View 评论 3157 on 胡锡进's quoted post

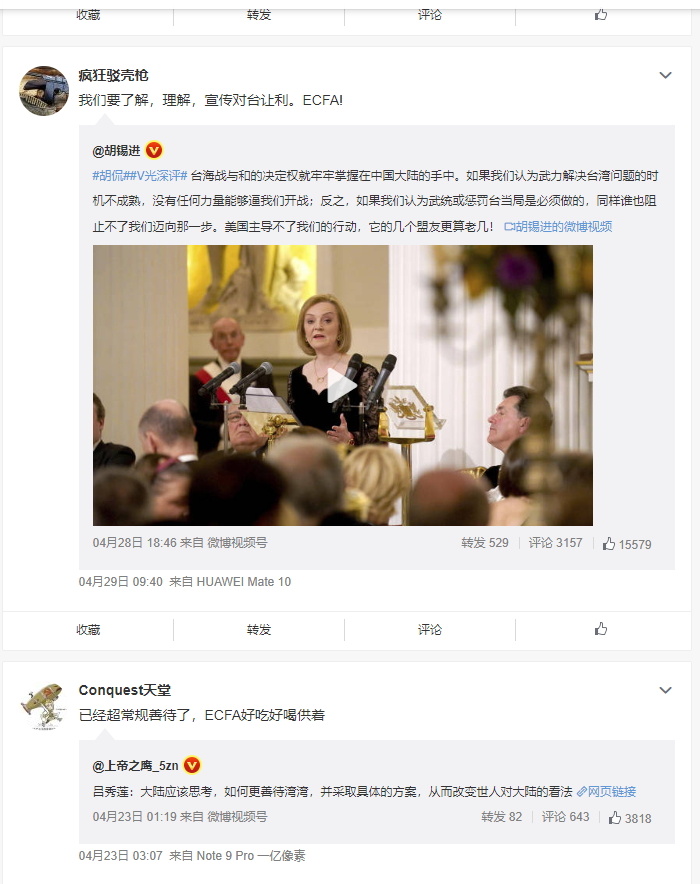[555, 542]
